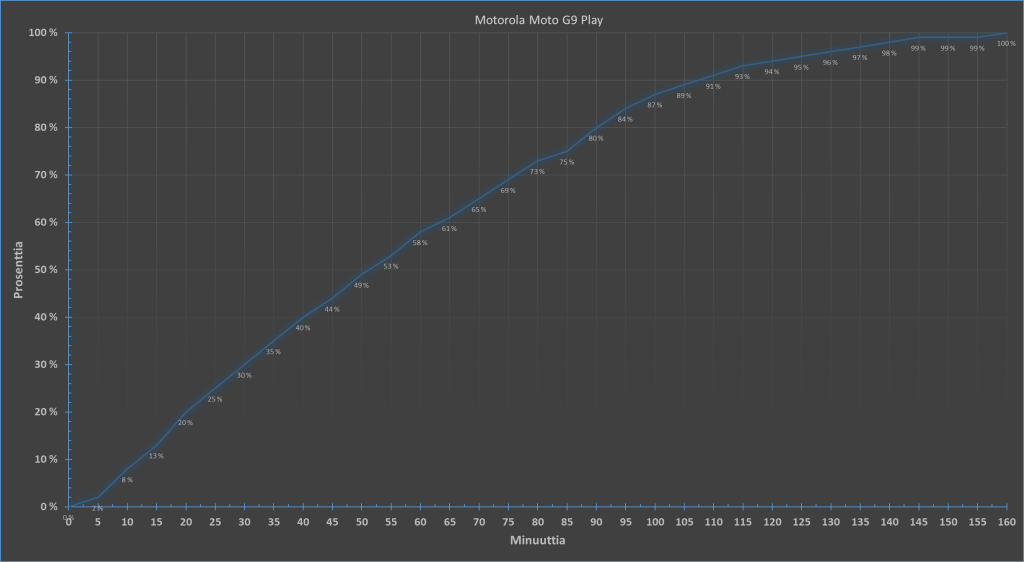Click the 90 % label on vertical axis
The height and width of the screenshot is (562, 1024).
tap(44, 80)
